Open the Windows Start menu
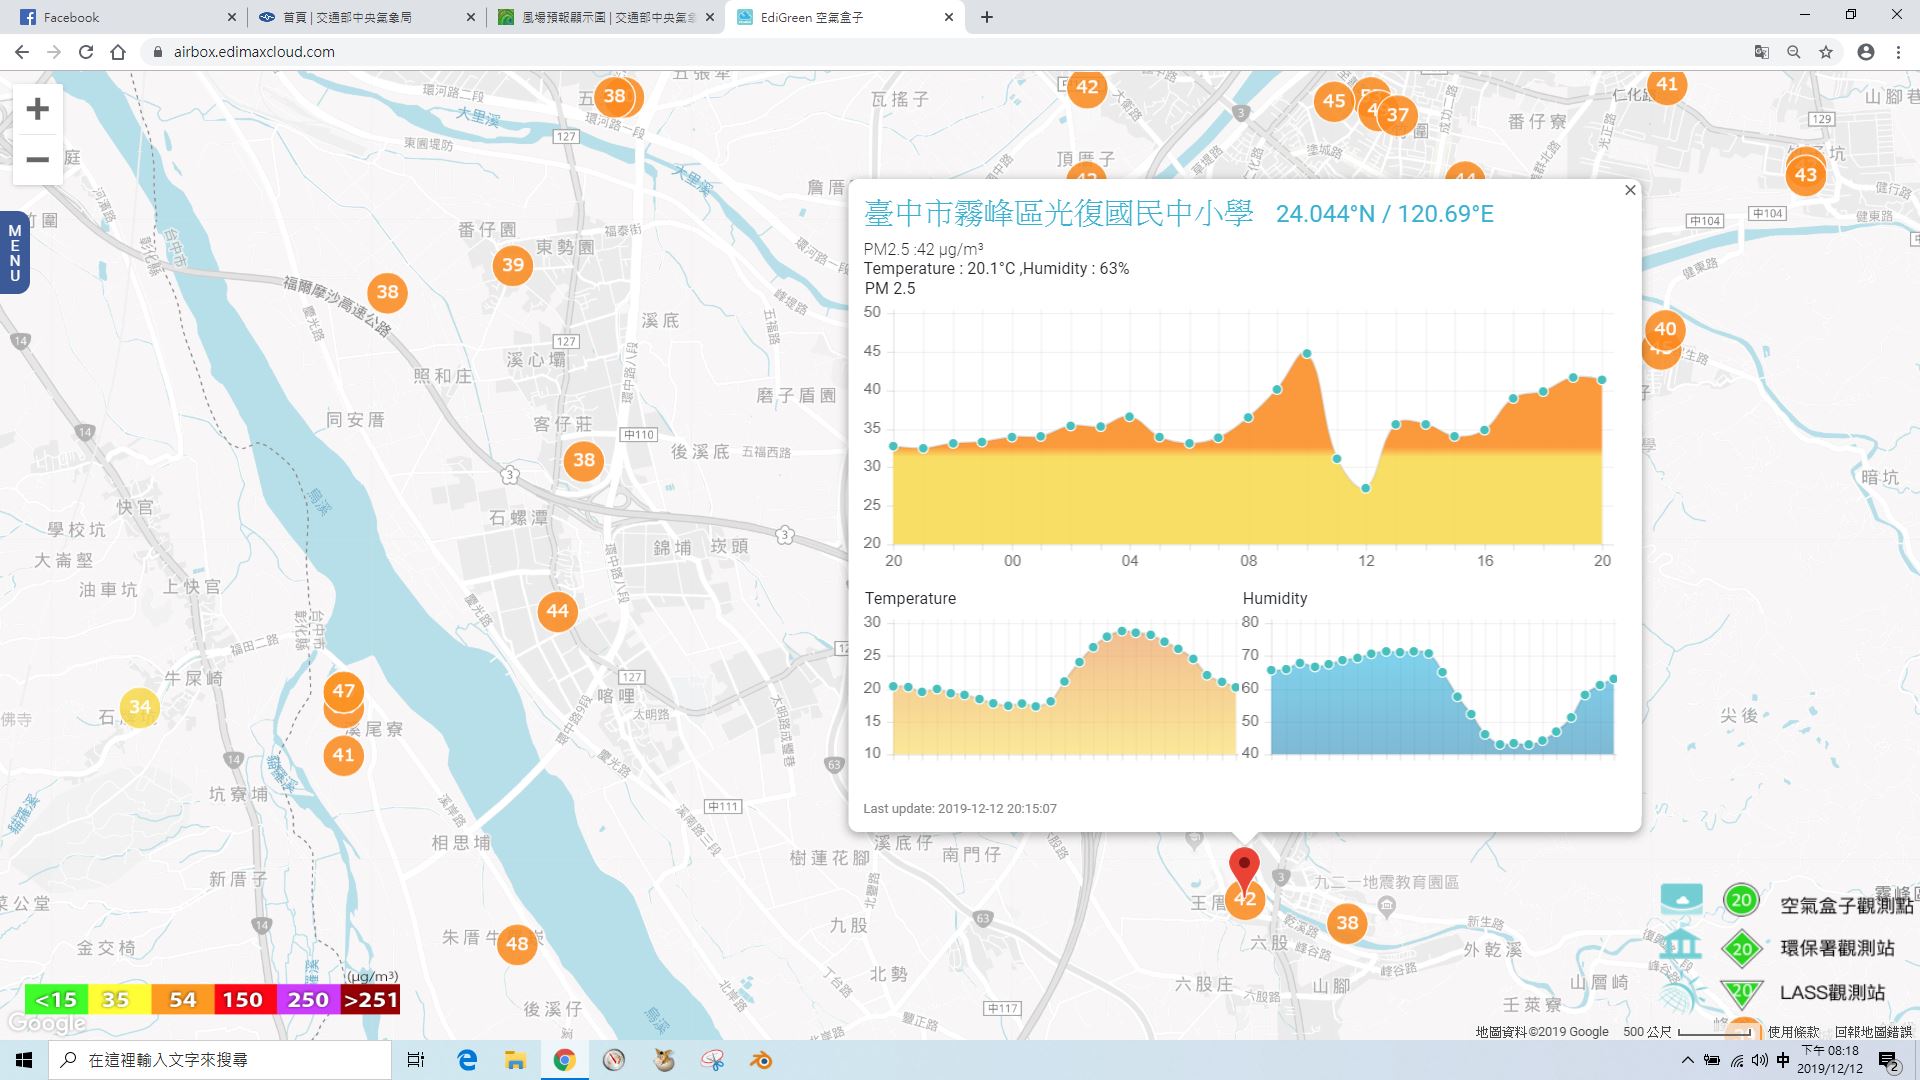1920x1080 pixels. tap(24, 1060)
